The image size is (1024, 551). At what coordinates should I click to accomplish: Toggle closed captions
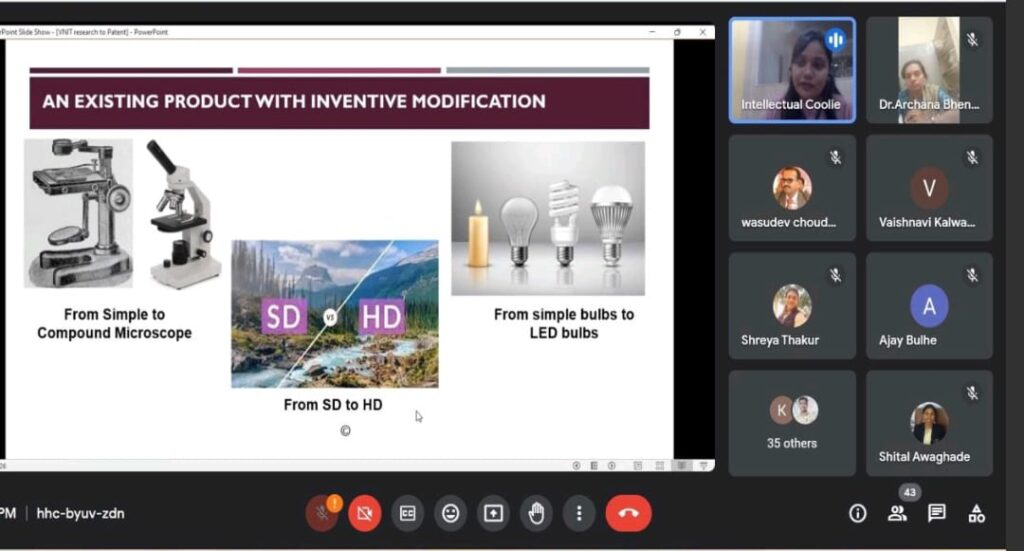[x=408, y=514]
